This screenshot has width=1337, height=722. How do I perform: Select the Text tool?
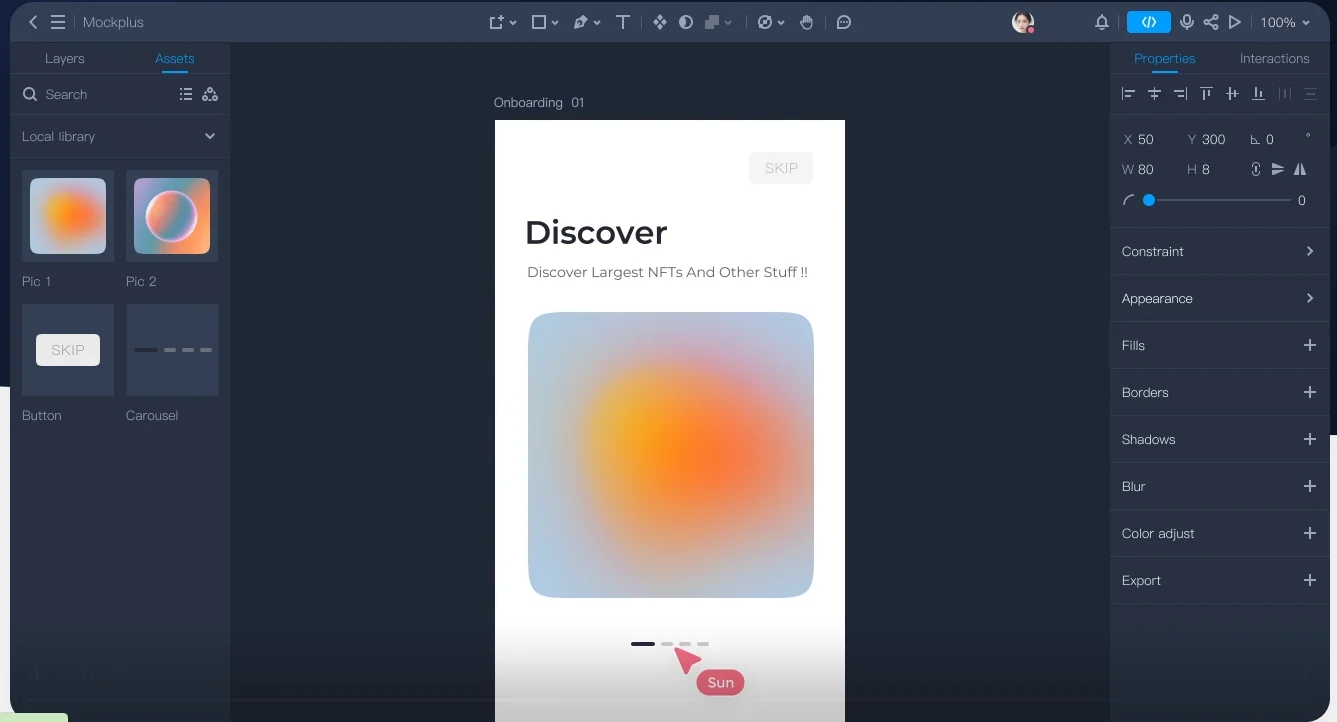pos(622,21)
